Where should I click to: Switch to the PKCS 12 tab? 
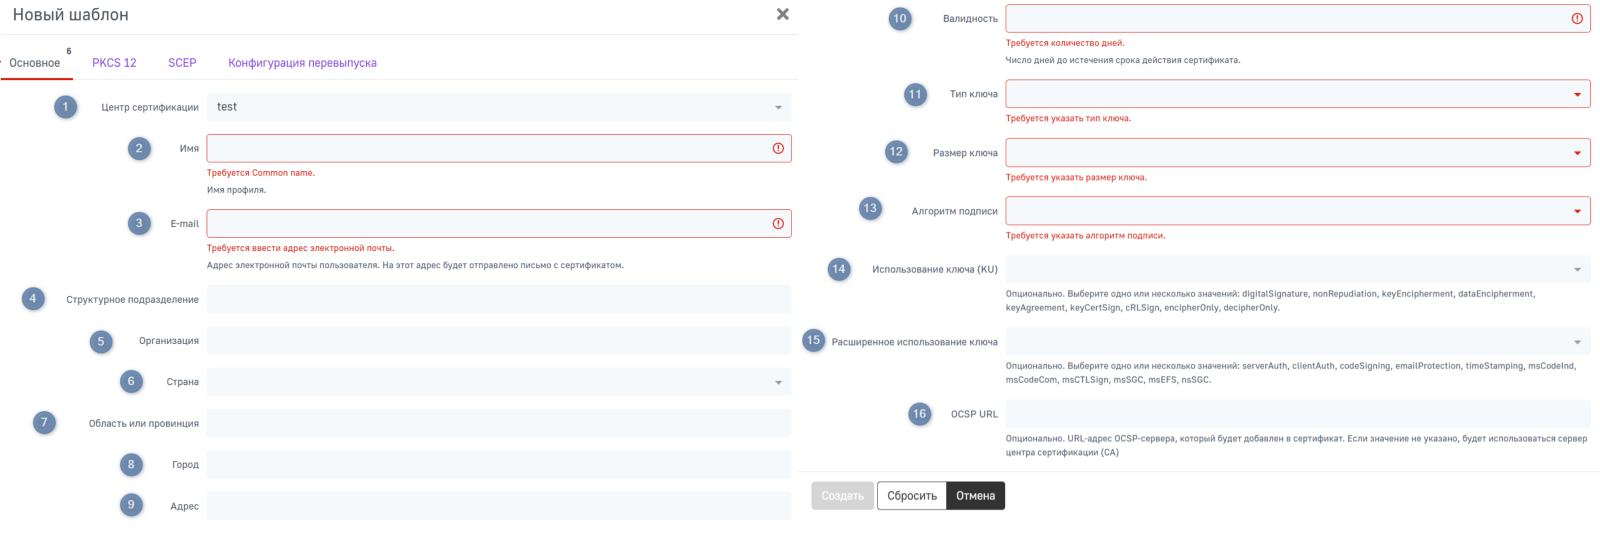pyautogui.click(x=114, y=63)
